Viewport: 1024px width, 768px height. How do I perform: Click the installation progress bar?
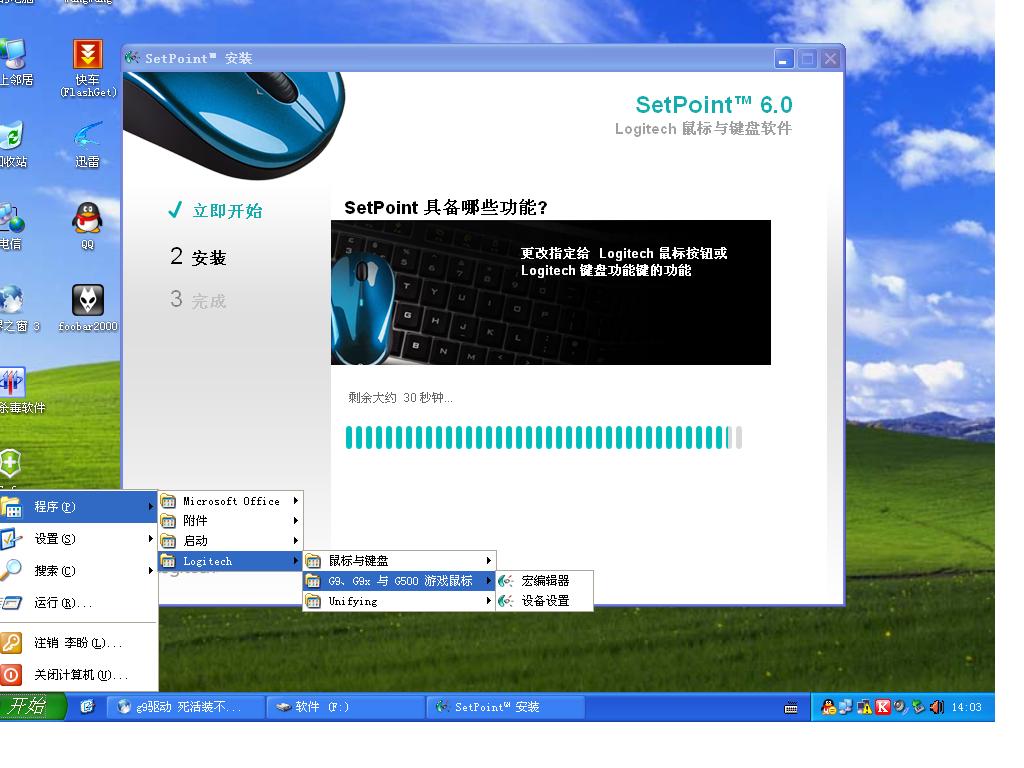pos(544,438)
